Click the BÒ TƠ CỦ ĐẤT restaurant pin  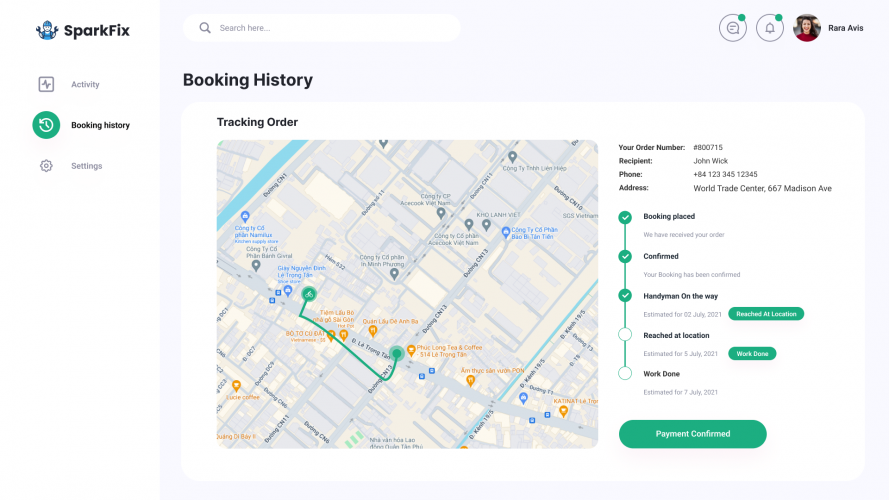click(x=331, y=336)
